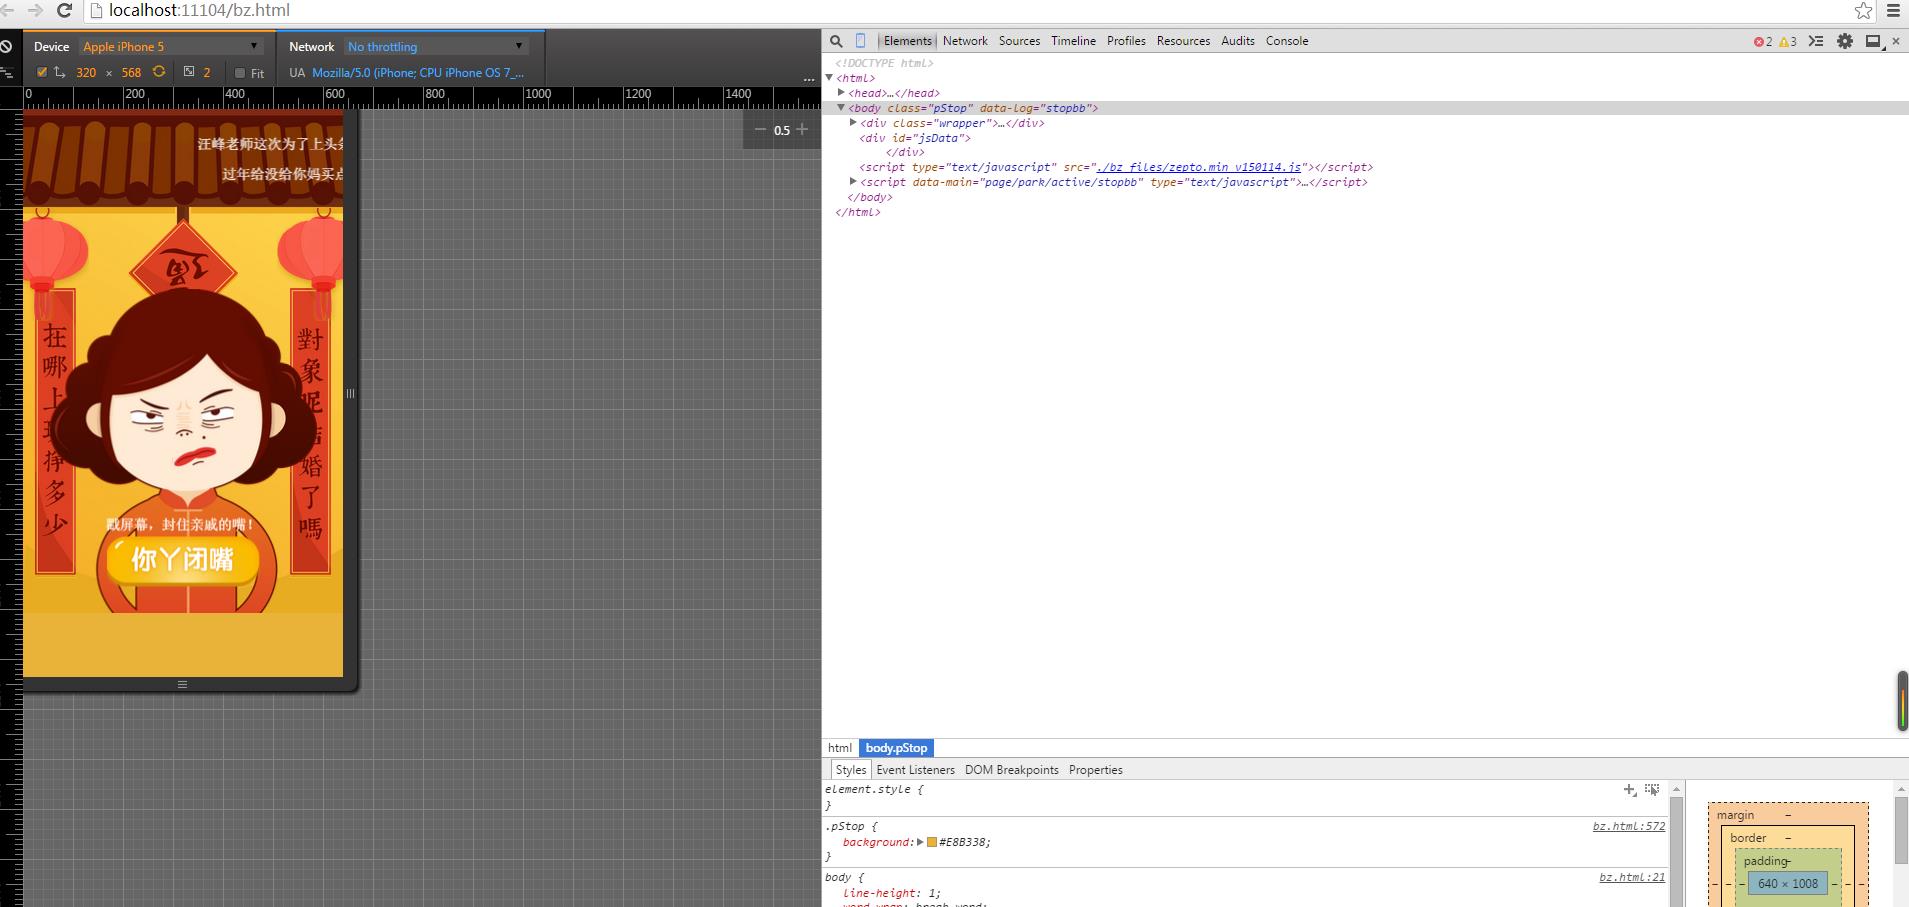Screen dimensions: 1909x907
Task: Click the yellow warning count indicator
Action: click(1788, 41)
